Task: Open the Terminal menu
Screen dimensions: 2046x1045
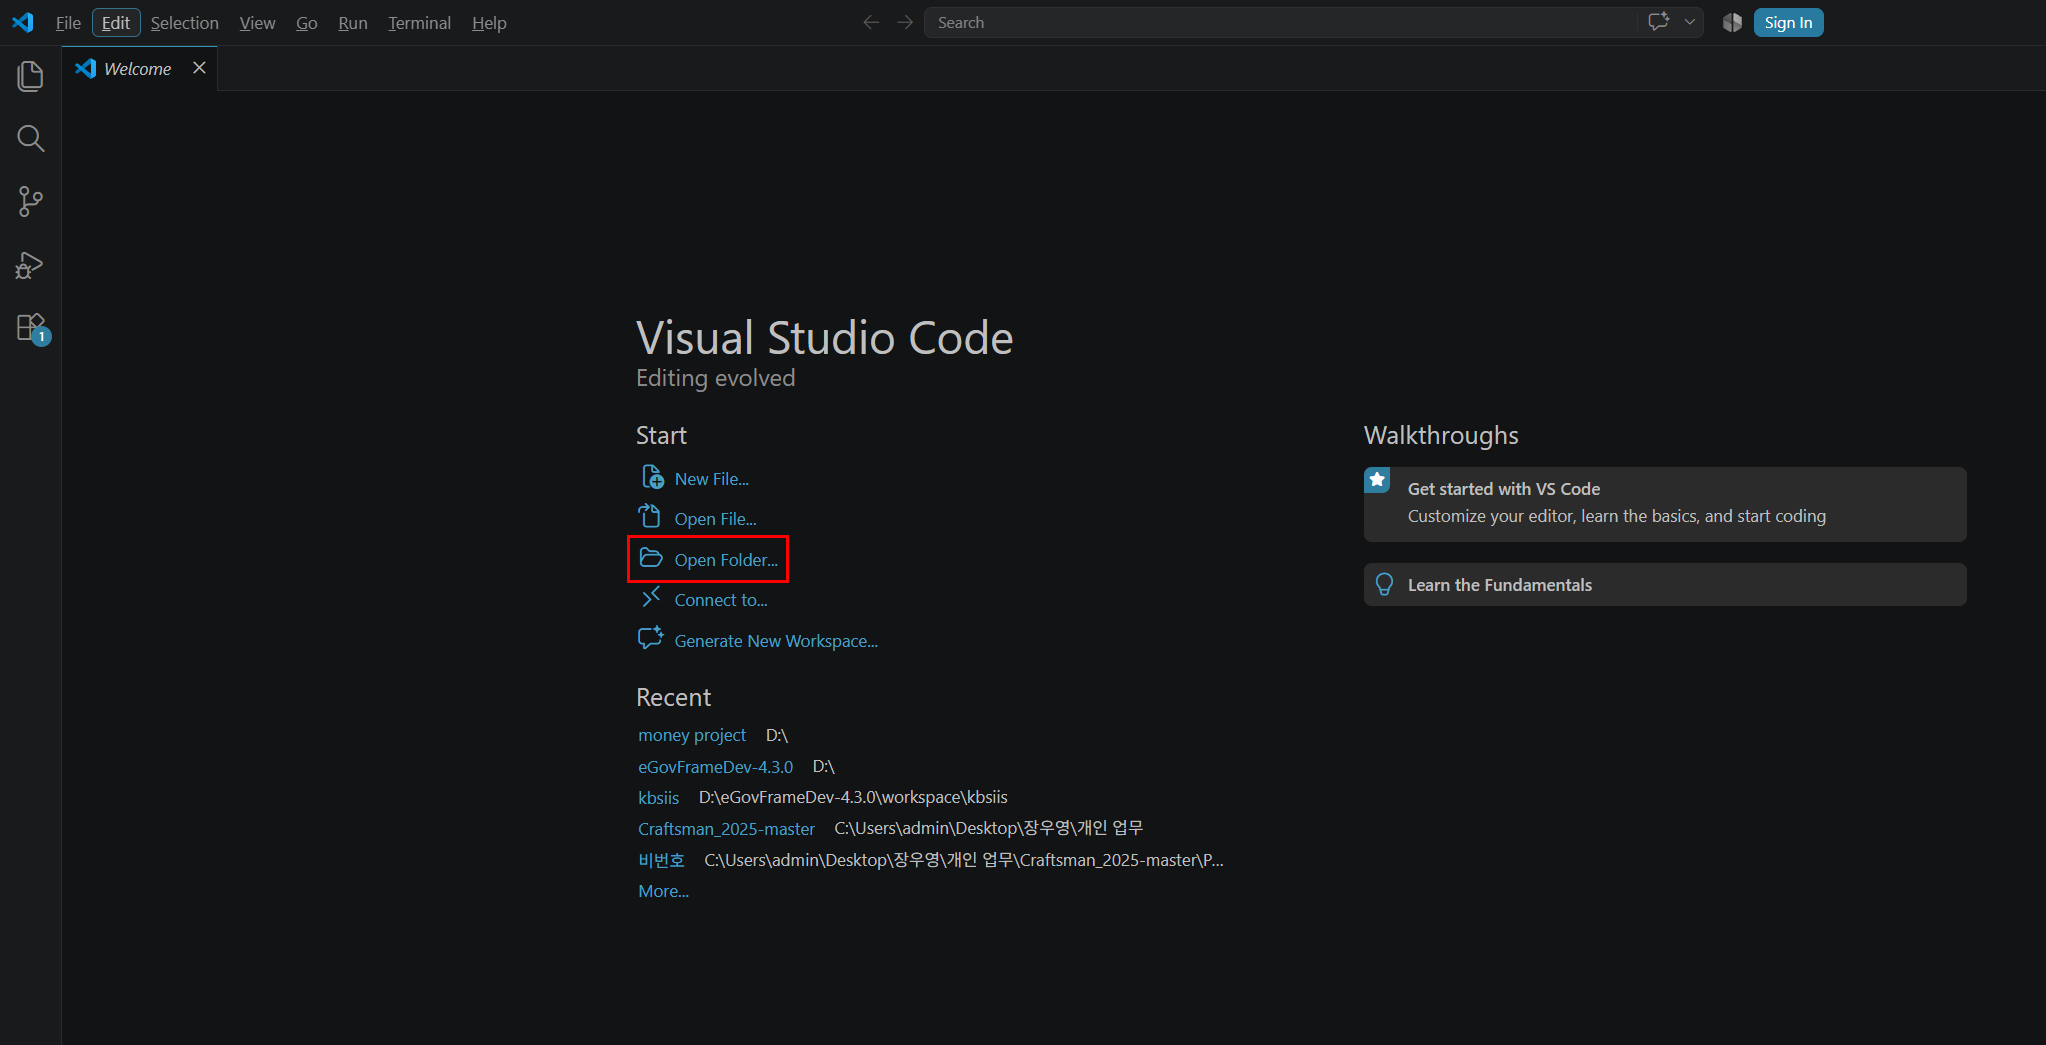Action: coord(420,23)
